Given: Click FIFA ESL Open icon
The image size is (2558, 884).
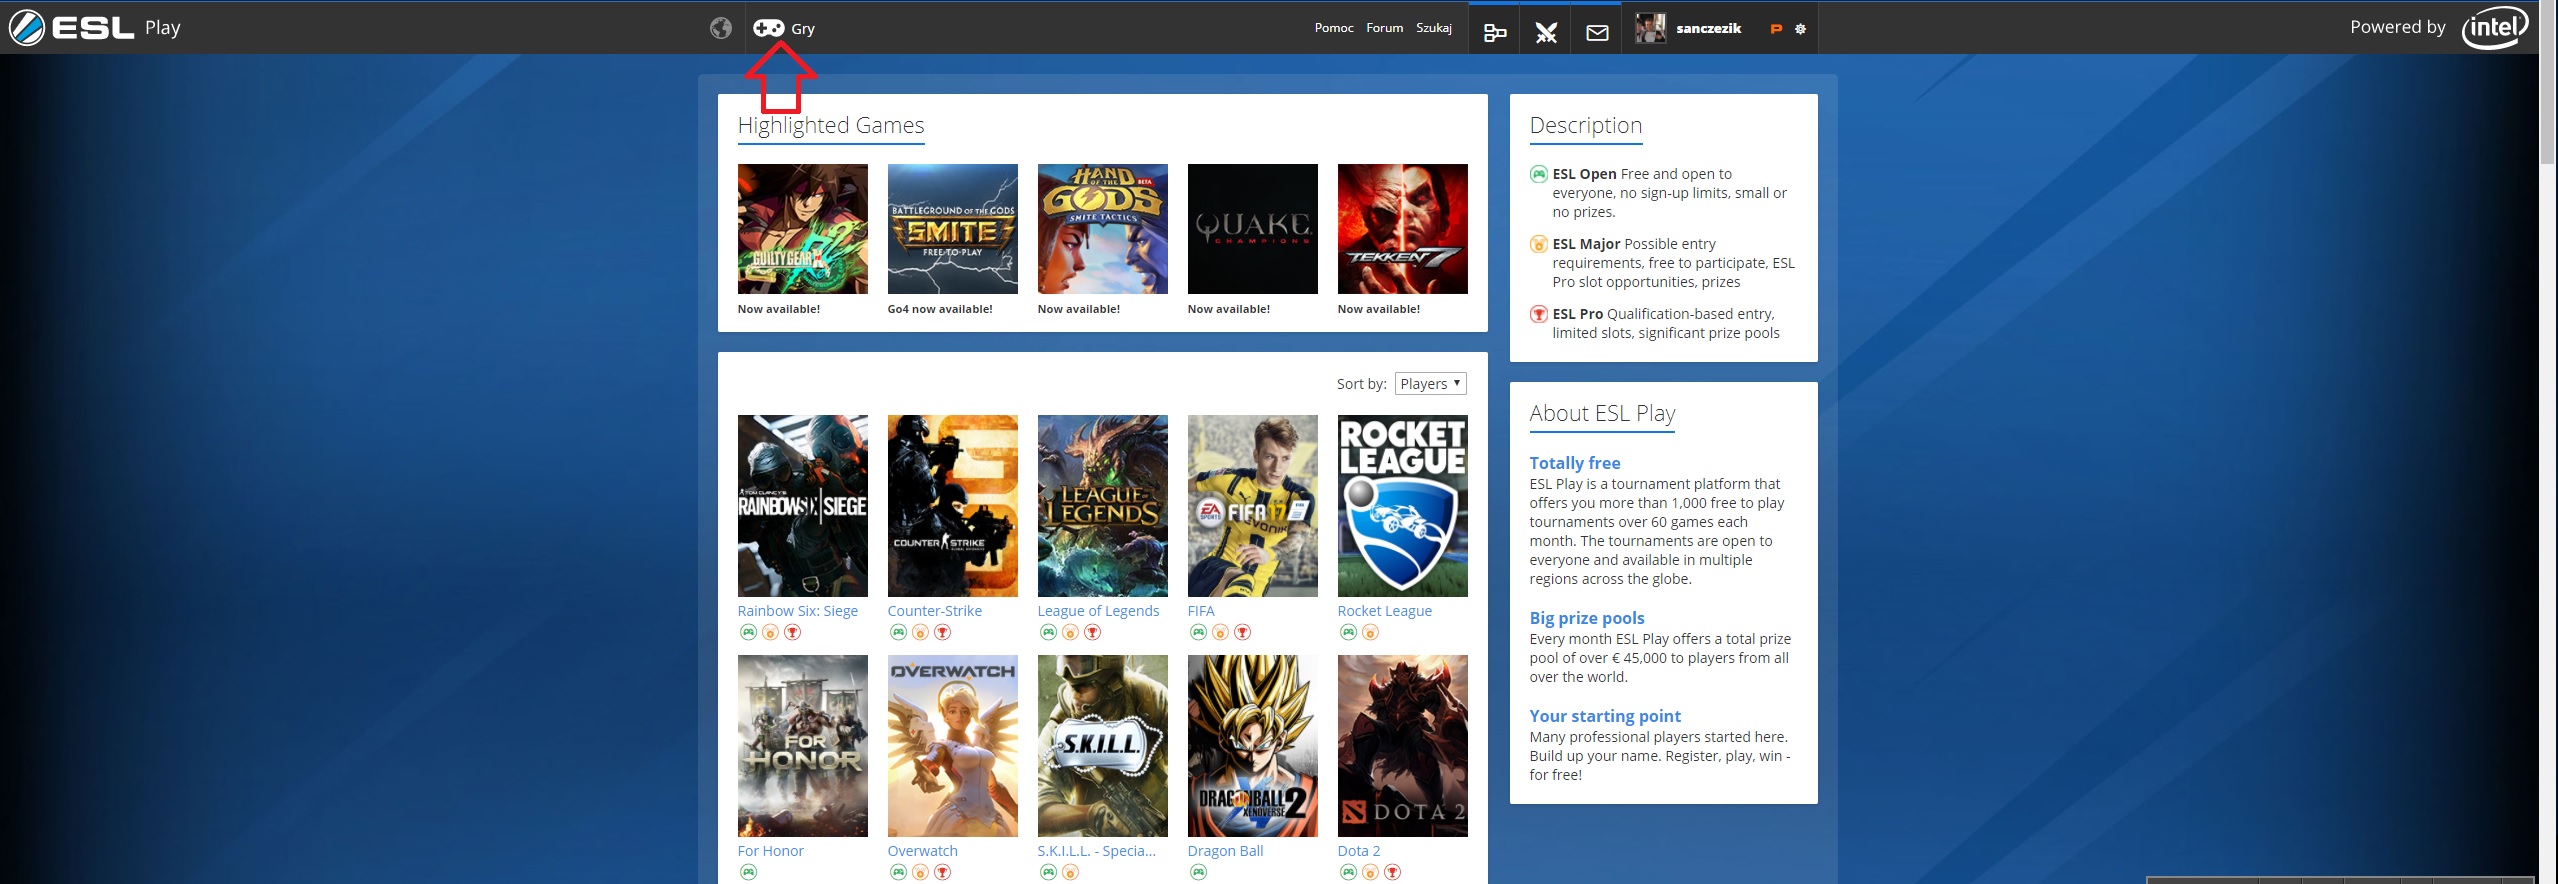Looking at the screenshot, I should (x=1198, y=632).
